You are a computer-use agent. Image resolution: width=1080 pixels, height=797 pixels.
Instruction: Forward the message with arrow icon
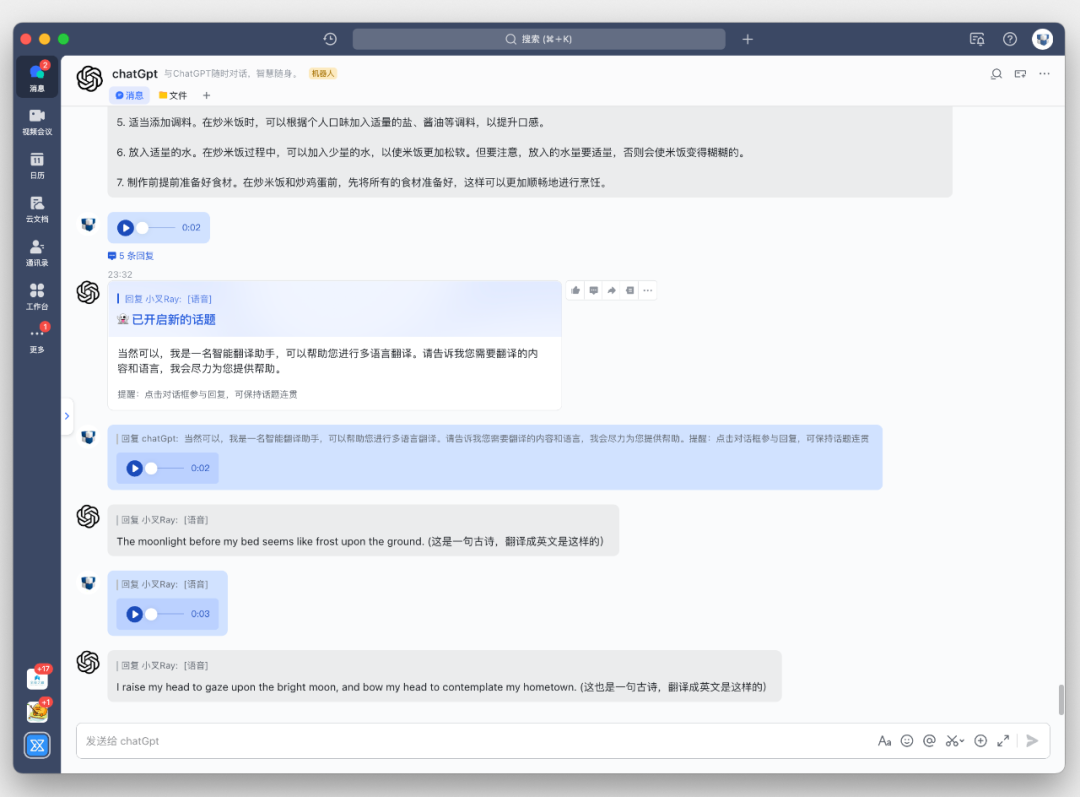tap(612, 291)
